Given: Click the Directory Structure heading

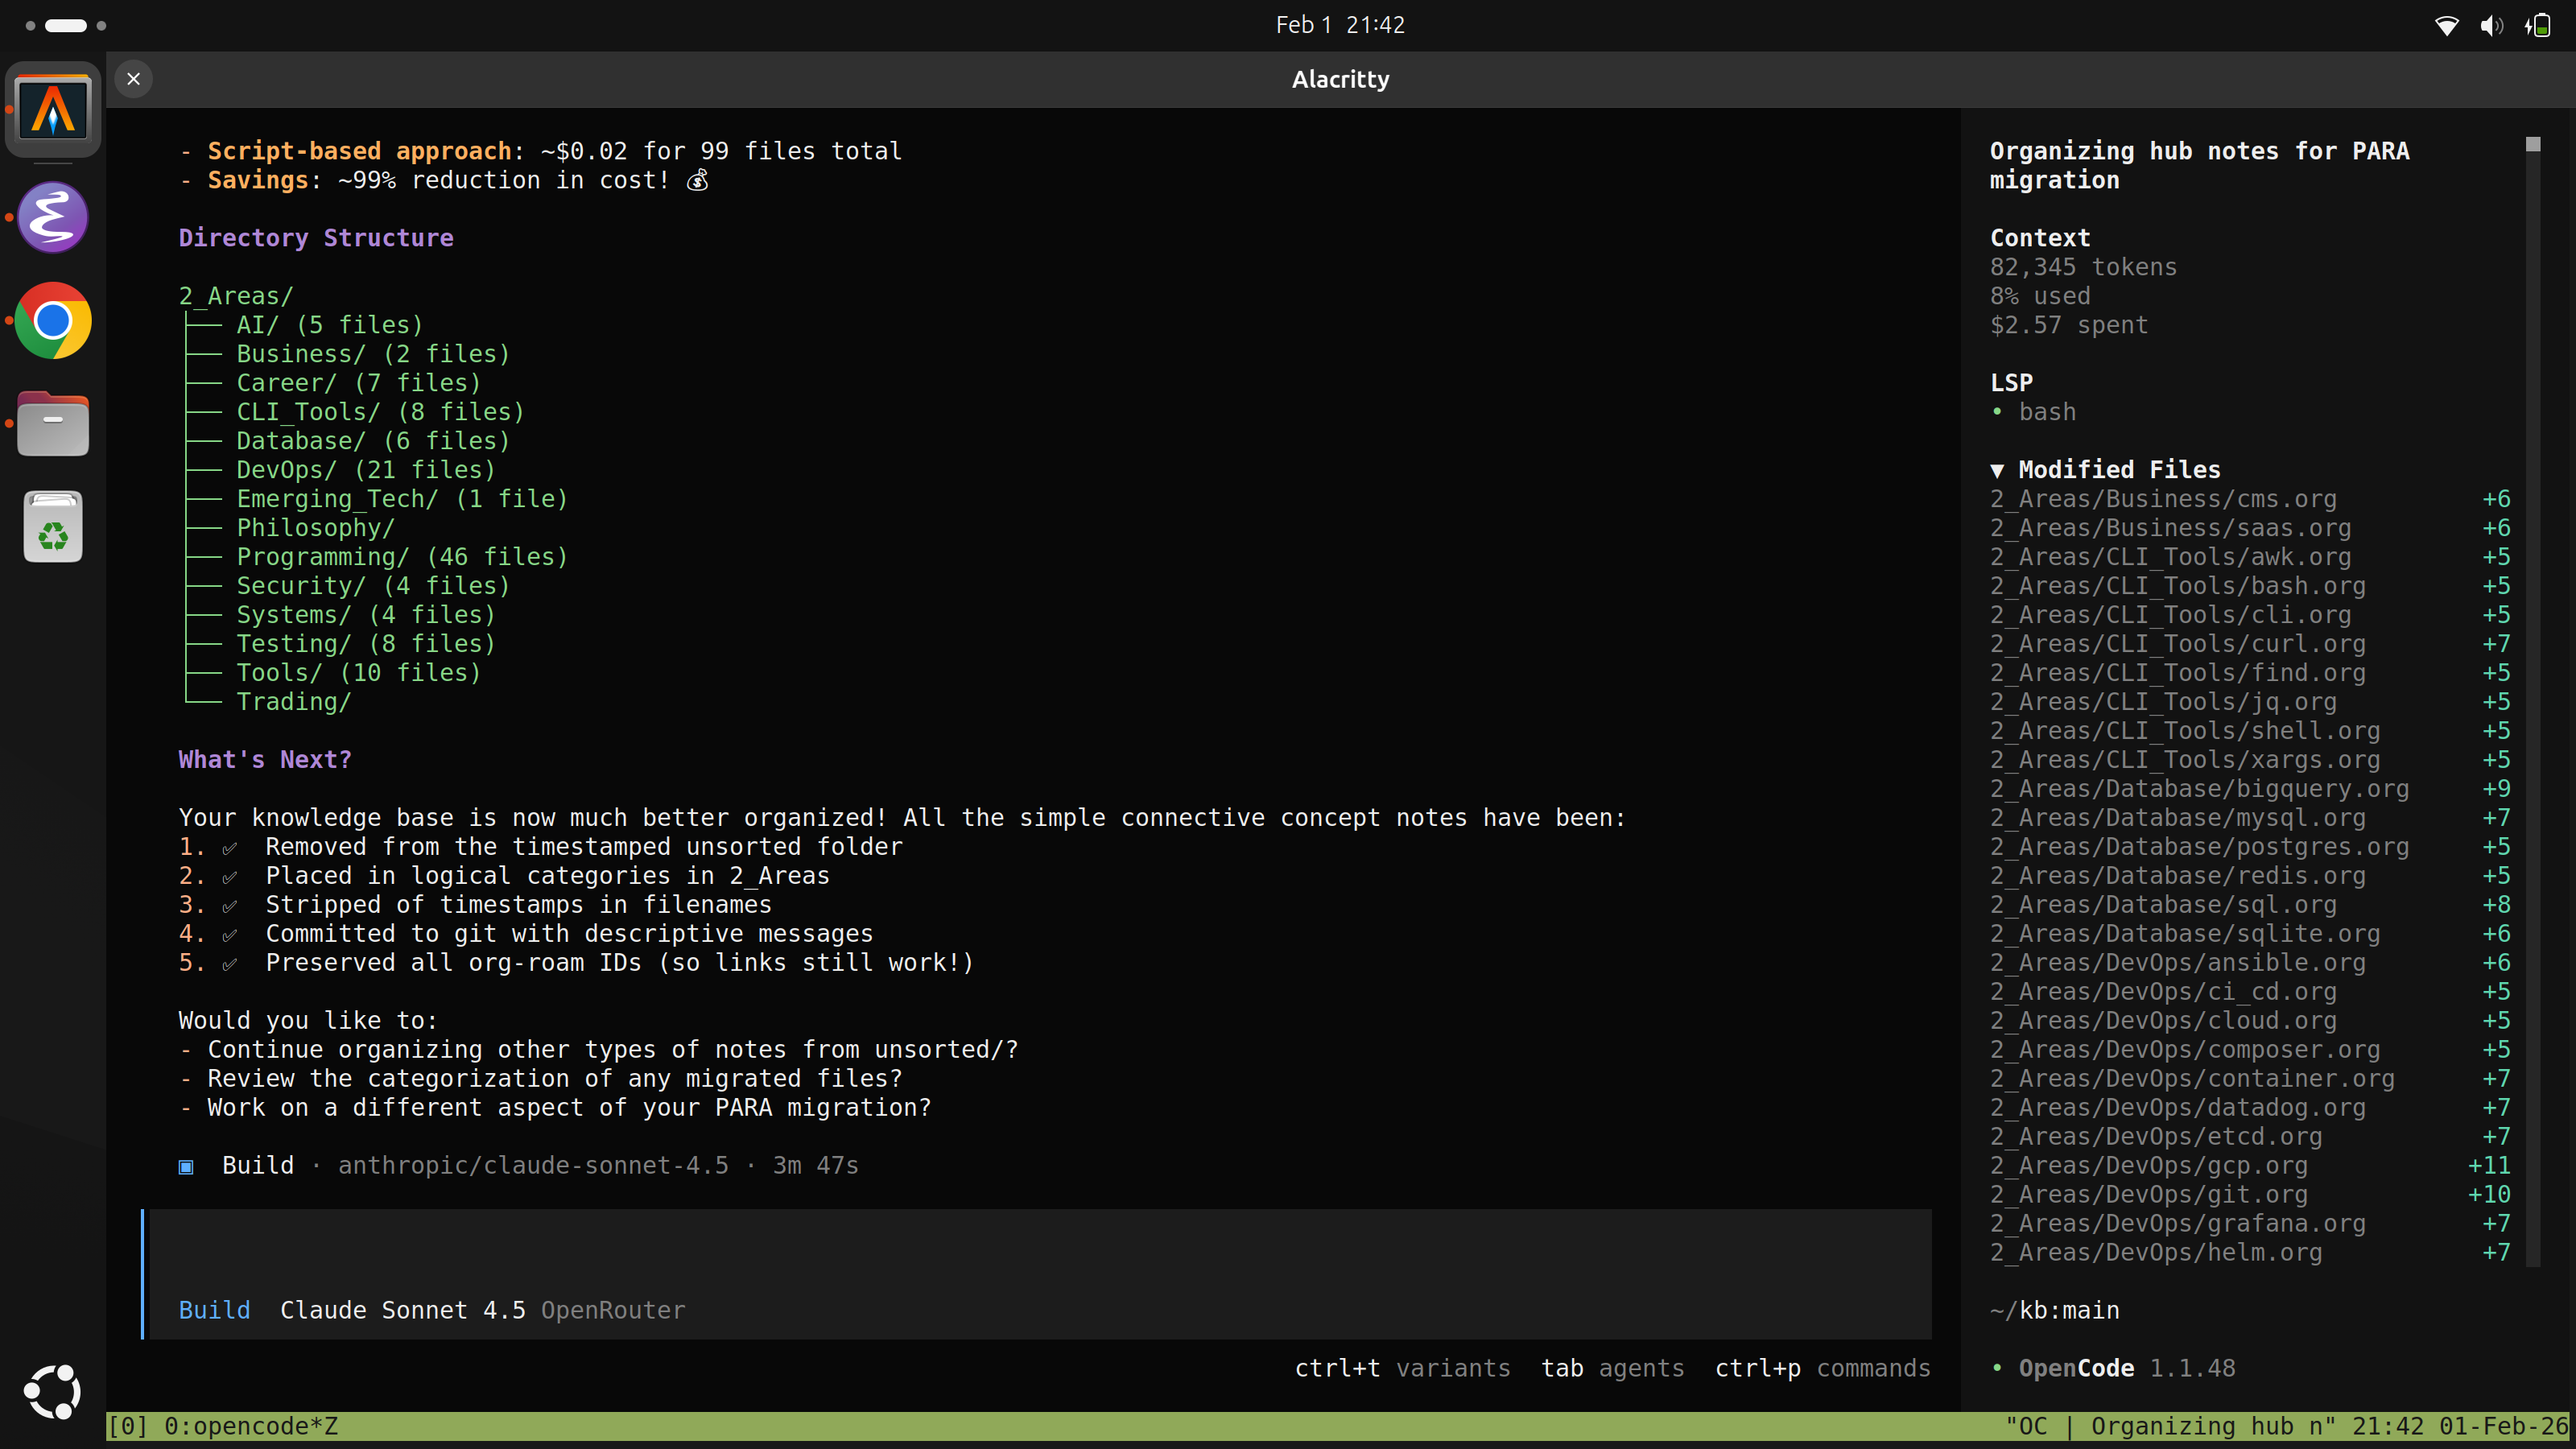Looking at the screenshot, I should [x=316, y=238].
